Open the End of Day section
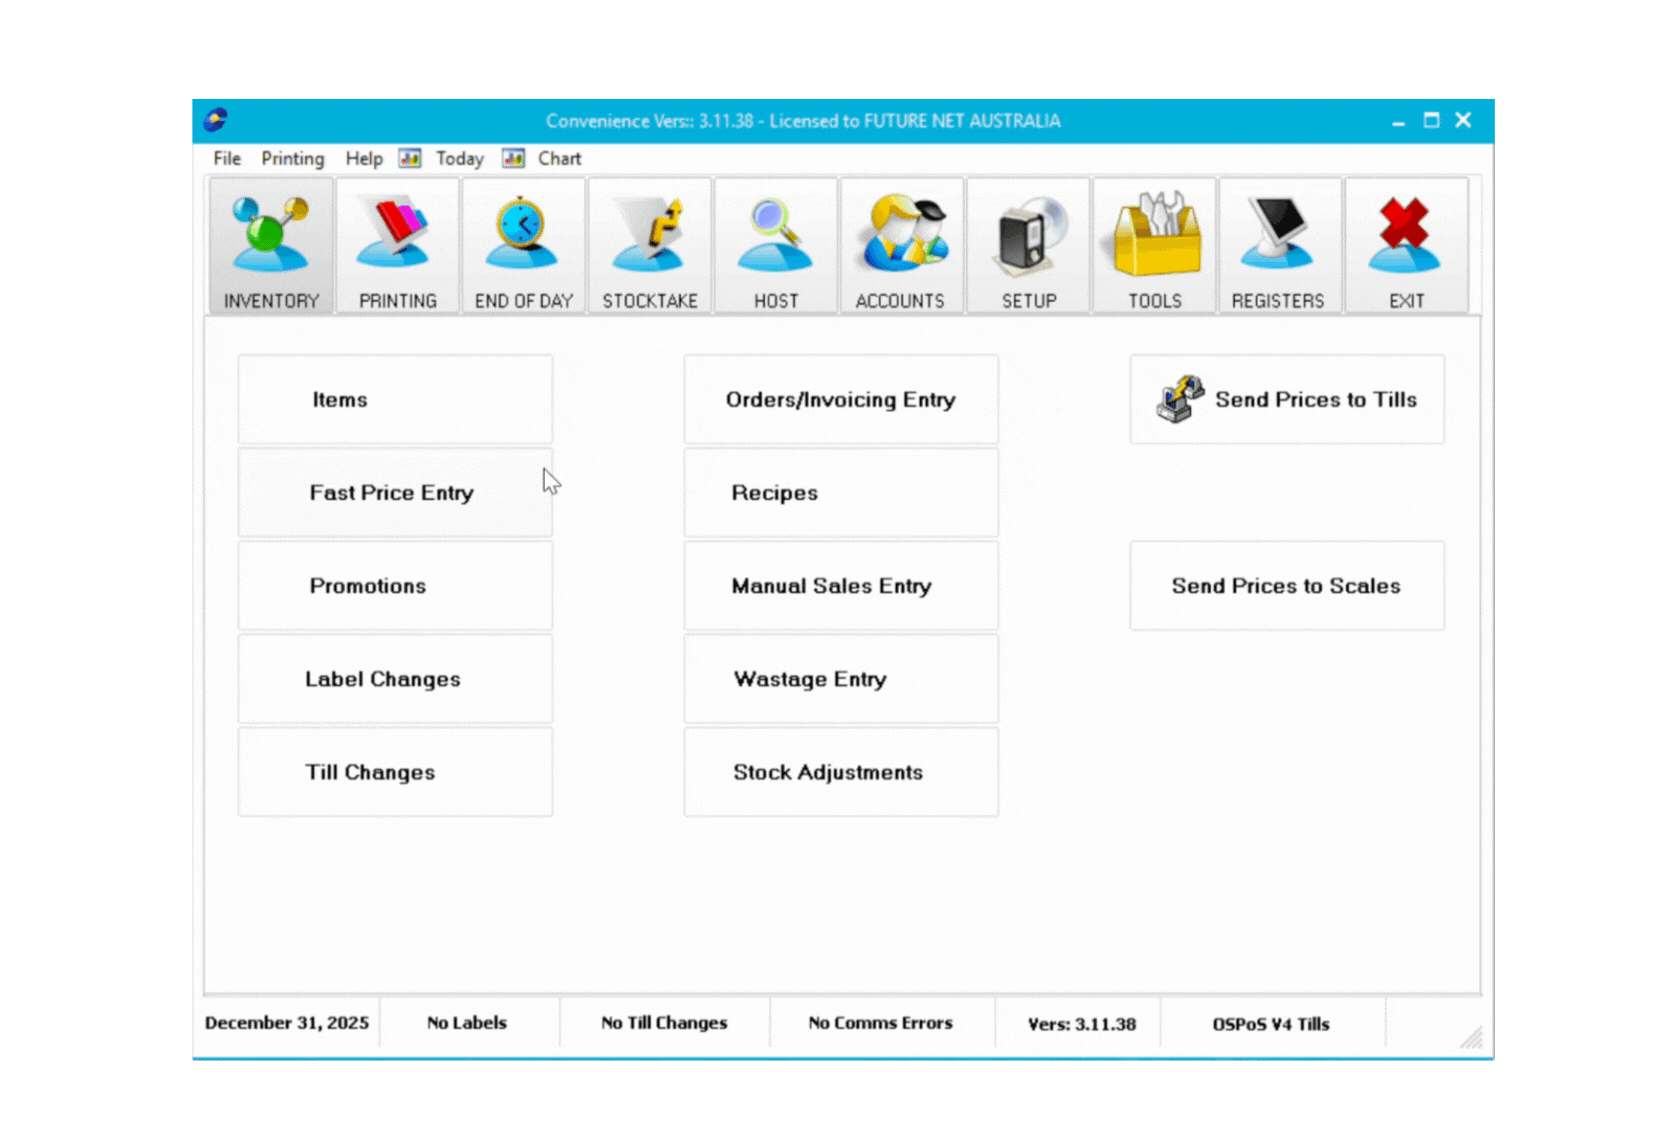The height and width of the screenshot is (1142, 1662). pos(523,247)
